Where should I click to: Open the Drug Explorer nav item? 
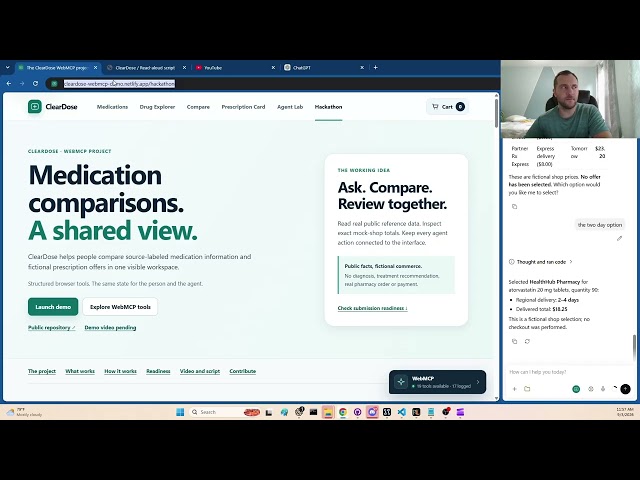(x=157, y=107)
